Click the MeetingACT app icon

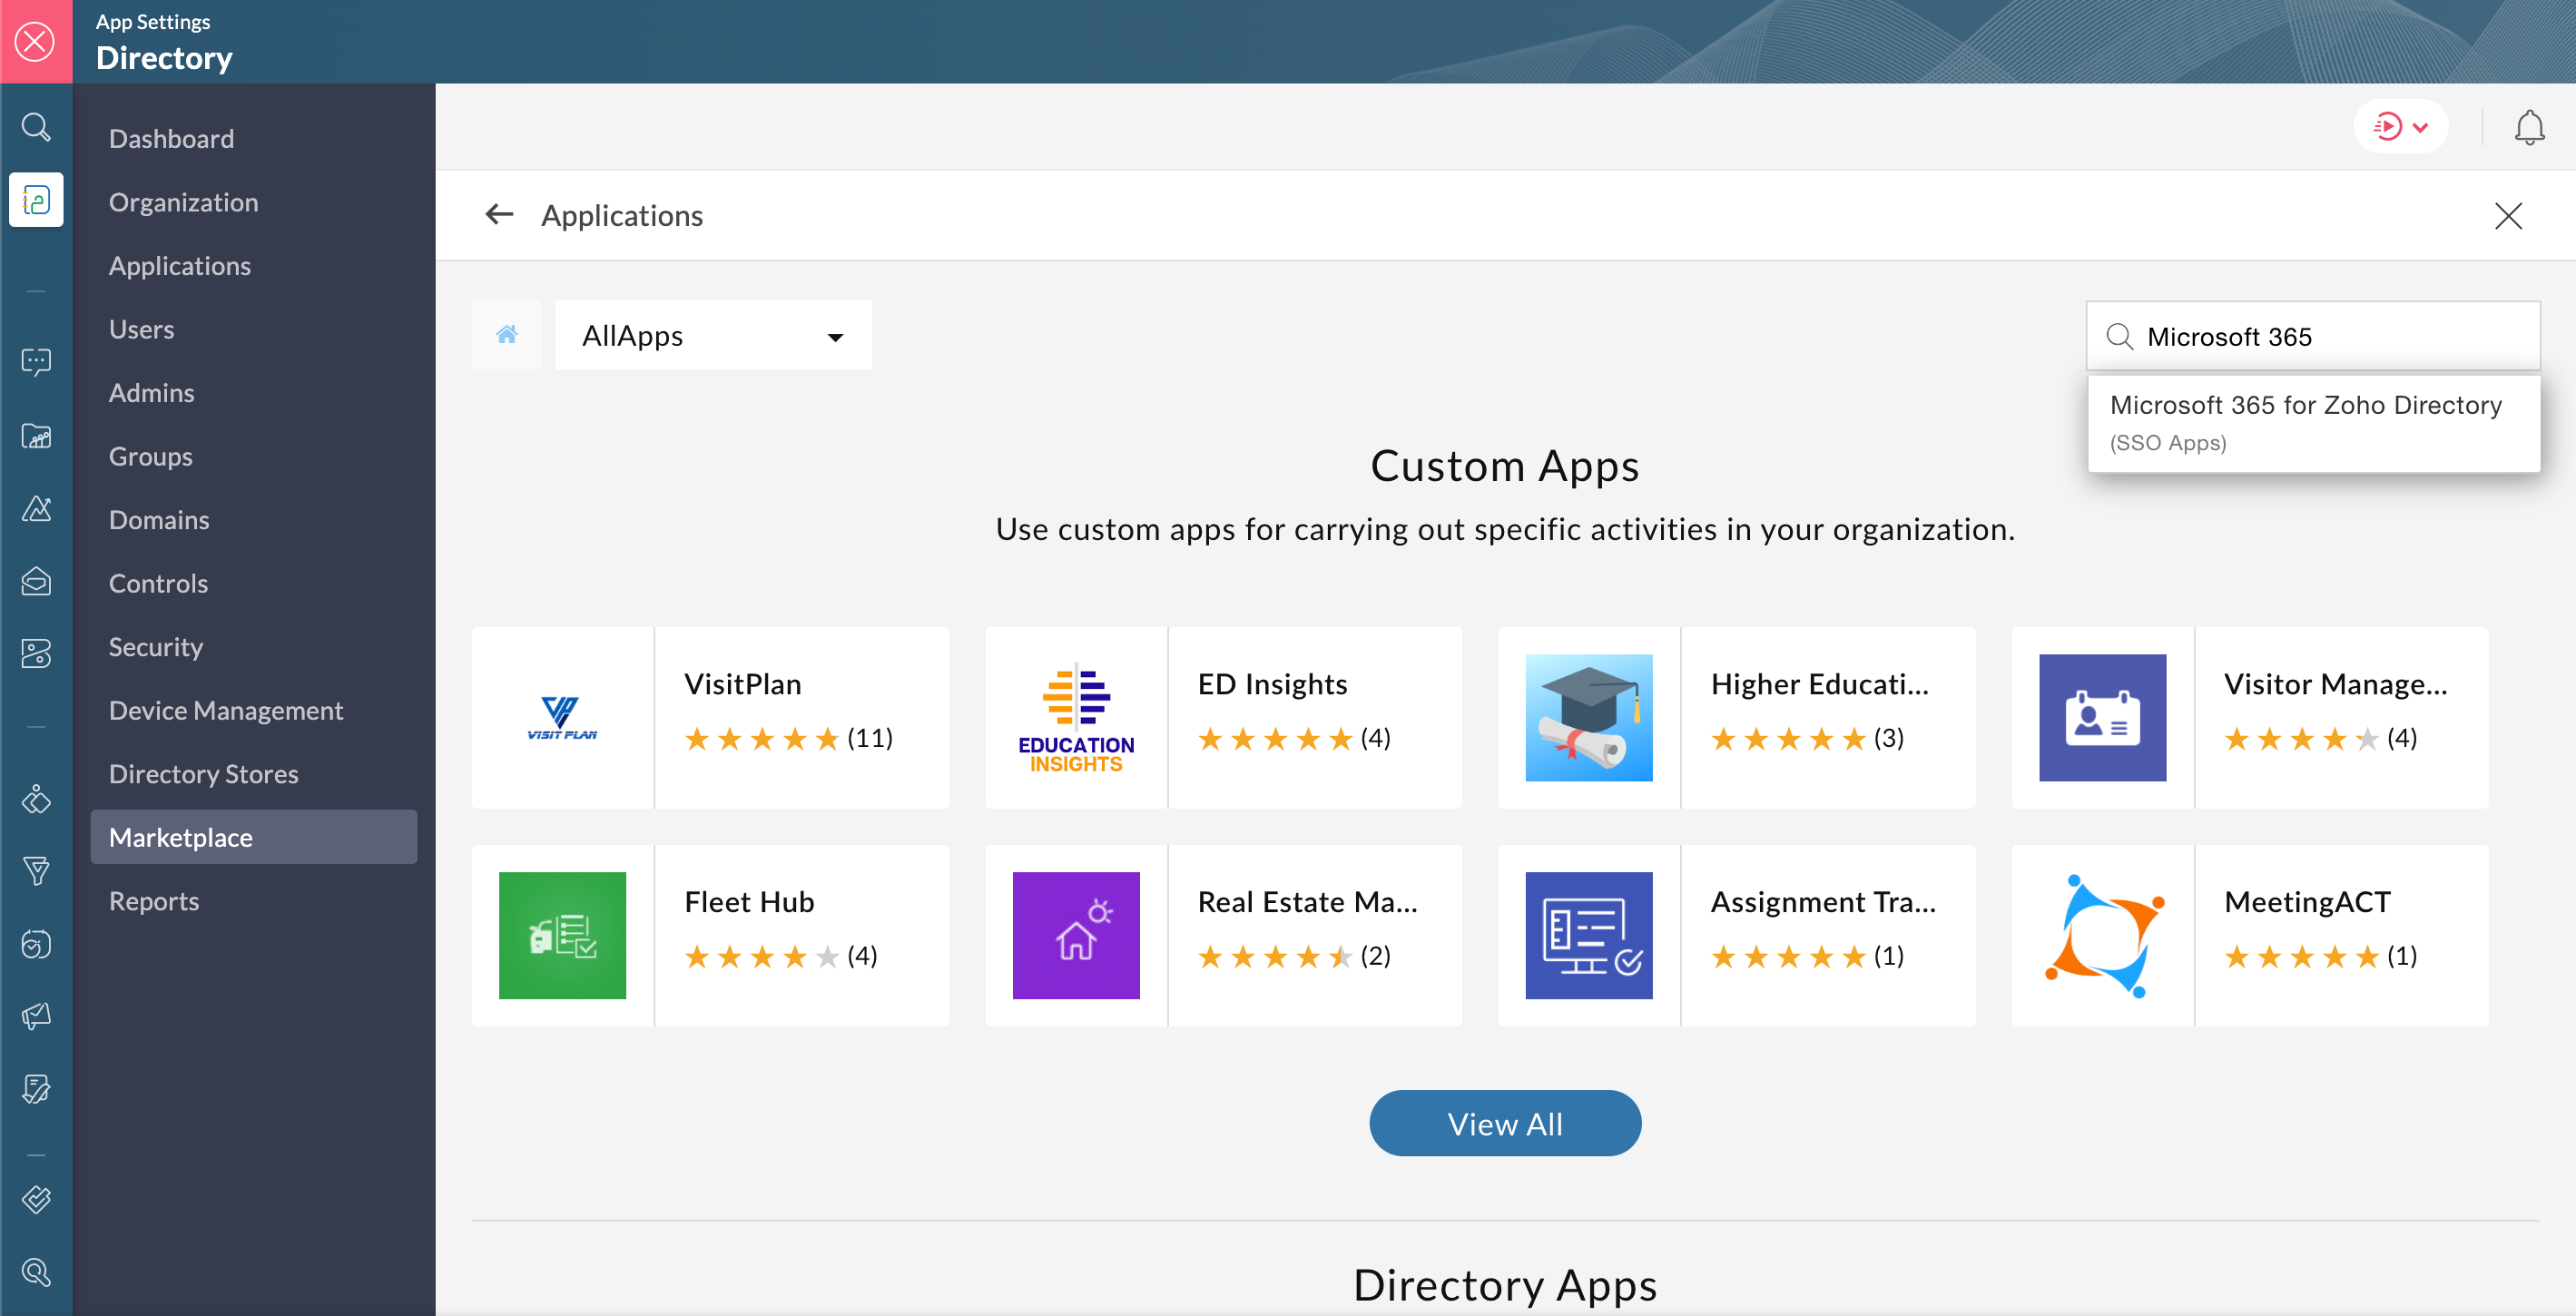click(2102, 935)
